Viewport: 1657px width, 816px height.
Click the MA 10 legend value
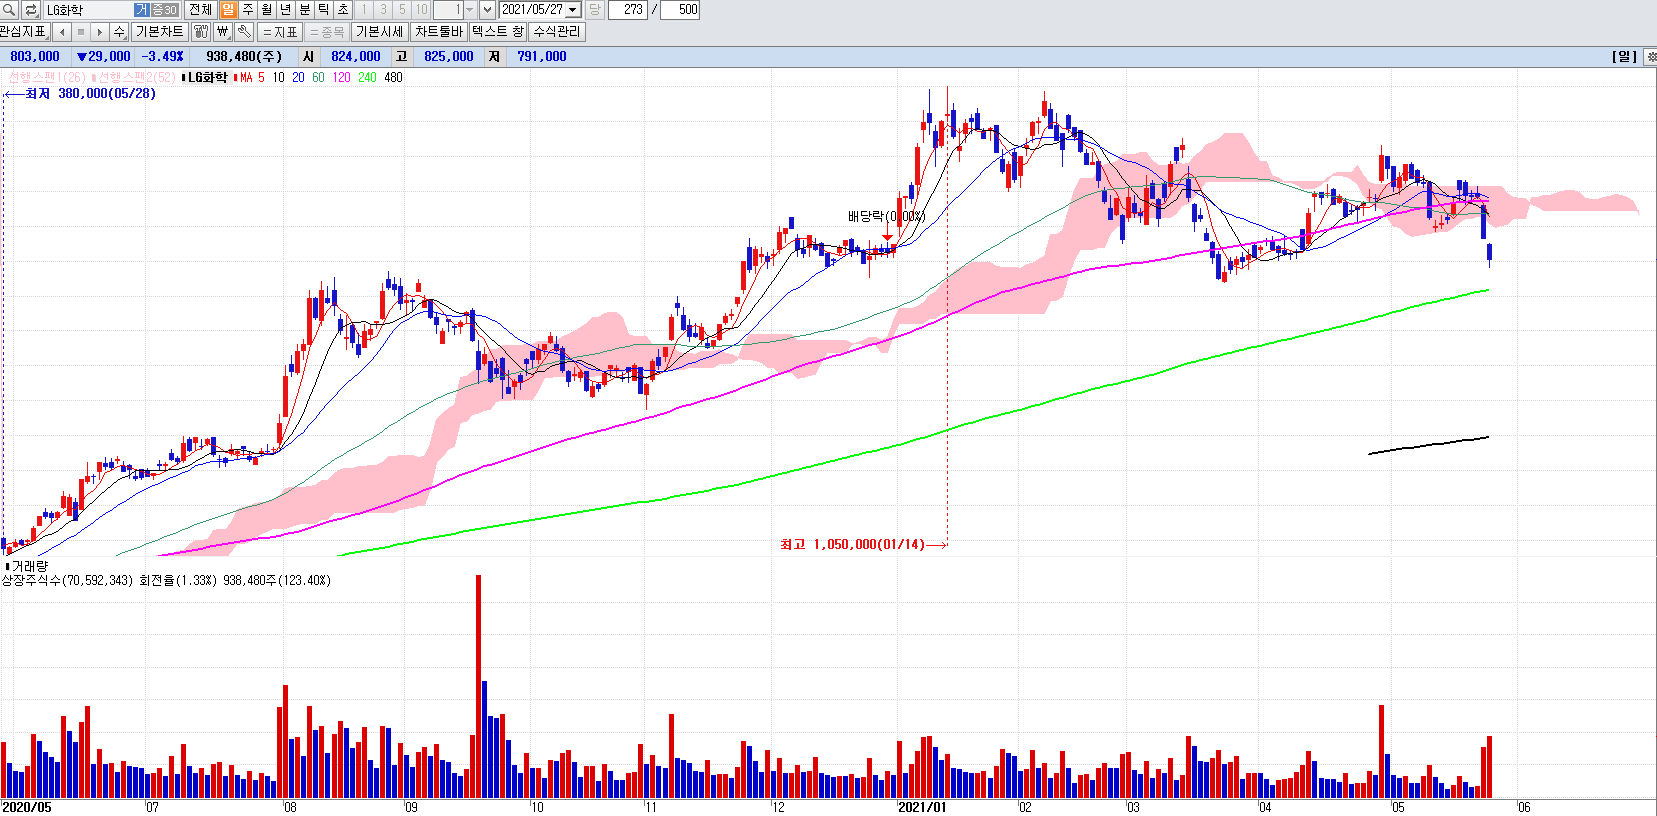coord(278,77)
